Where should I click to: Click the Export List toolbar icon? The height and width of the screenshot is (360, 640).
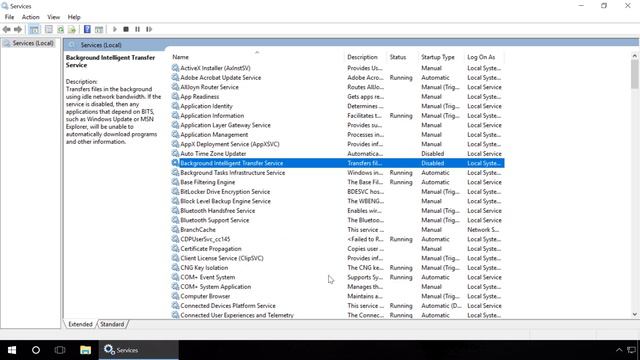72,29
